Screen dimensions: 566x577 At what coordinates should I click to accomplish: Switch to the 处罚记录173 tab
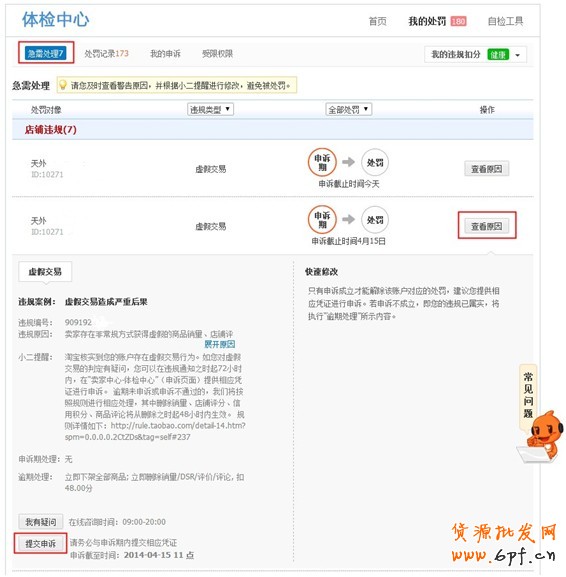(x=106, y=54)
